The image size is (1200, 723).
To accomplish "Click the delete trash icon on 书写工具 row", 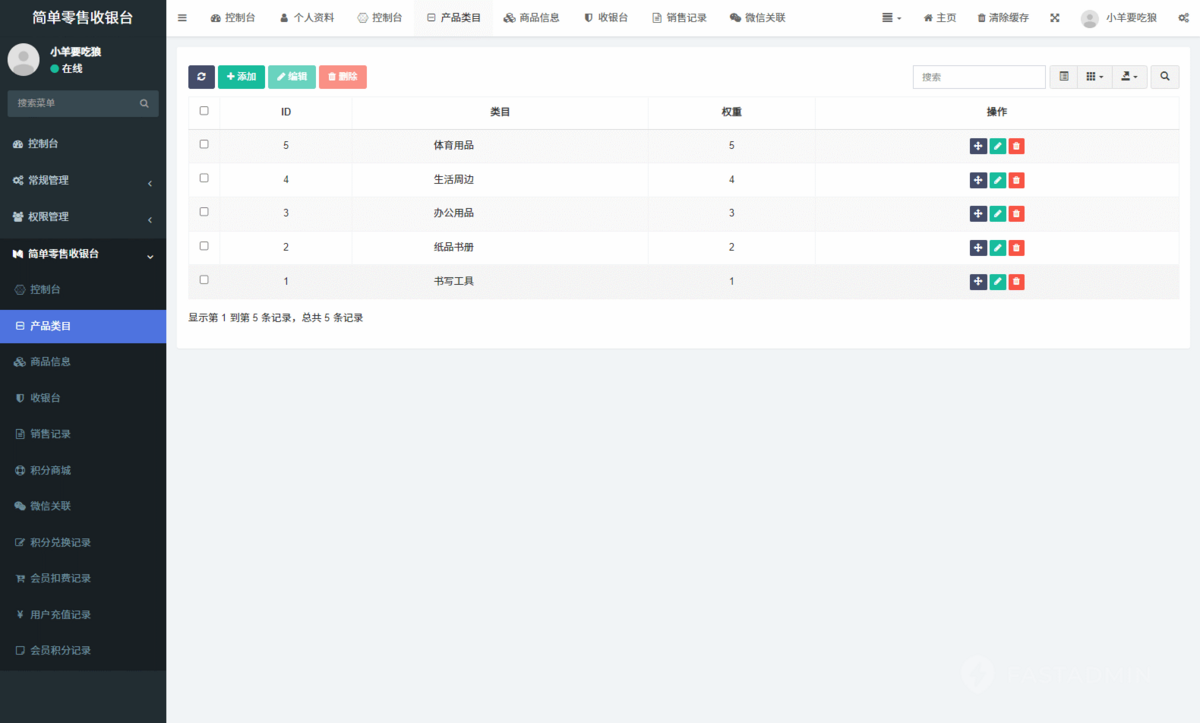I will [x=1016, y=281].
